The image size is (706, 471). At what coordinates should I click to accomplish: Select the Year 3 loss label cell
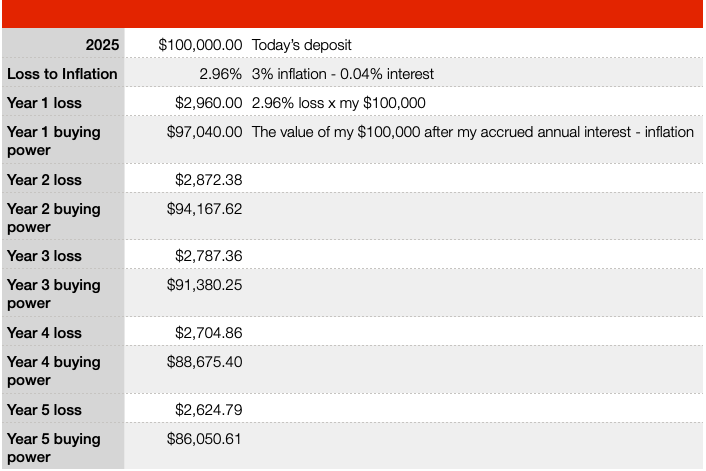pos(44,255)
